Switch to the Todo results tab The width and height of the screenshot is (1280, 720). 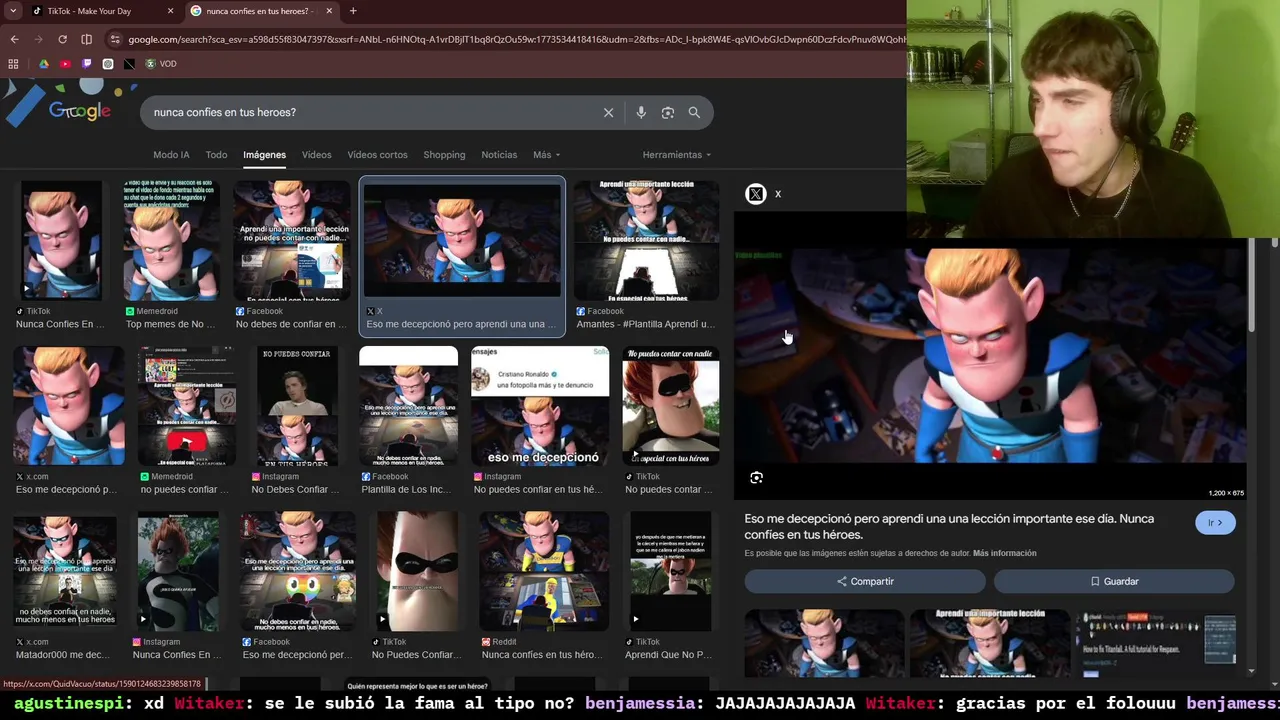pyautogui.click(x=216, y=155)
